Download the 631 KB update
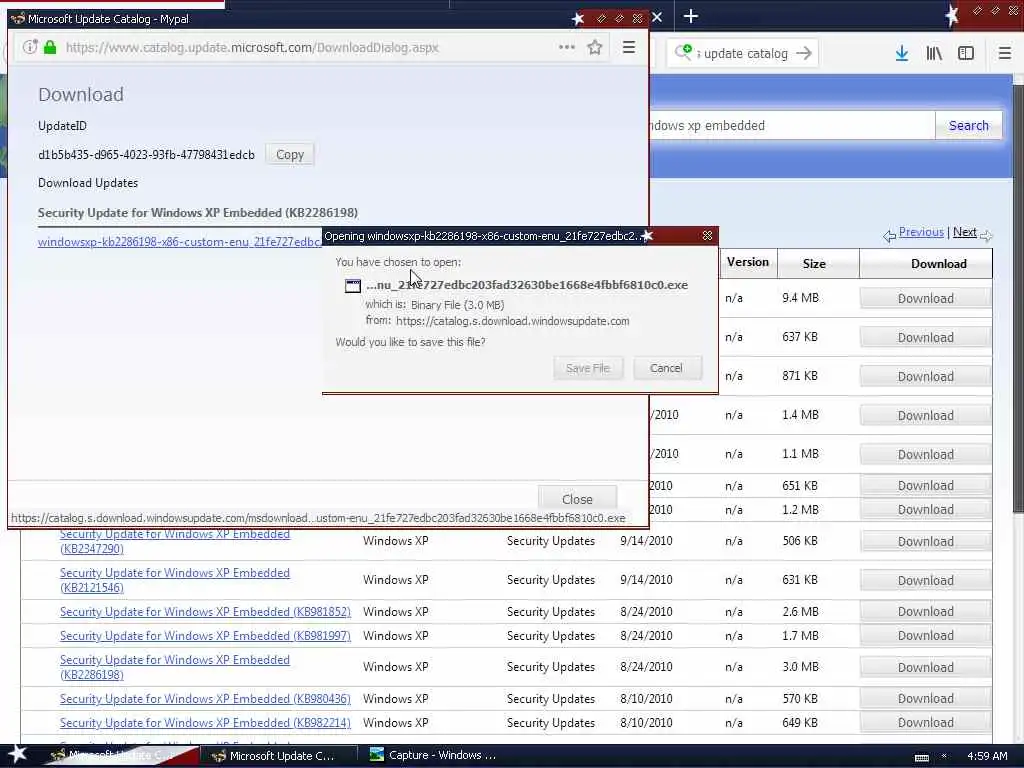This screenshot has height=768, width=1024. (x=925, y=581)
